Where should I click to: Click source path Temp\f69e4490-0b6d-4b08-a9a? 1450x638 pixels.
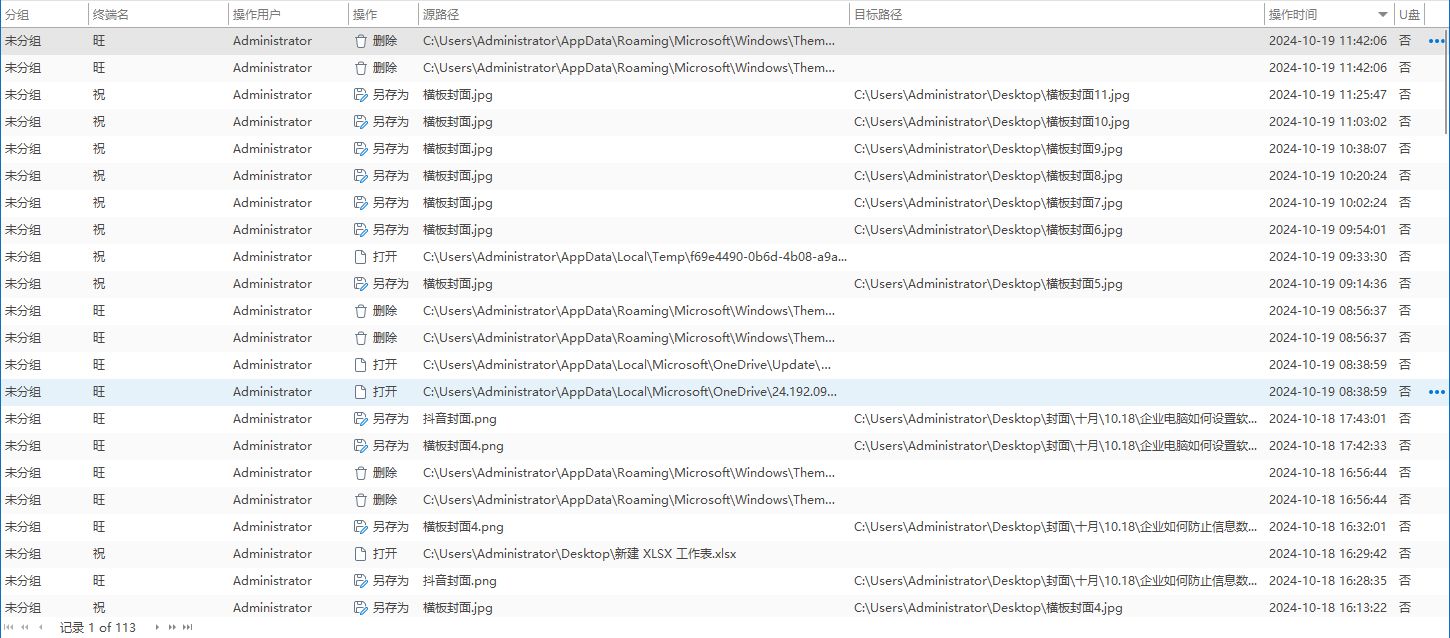(634, 257)
